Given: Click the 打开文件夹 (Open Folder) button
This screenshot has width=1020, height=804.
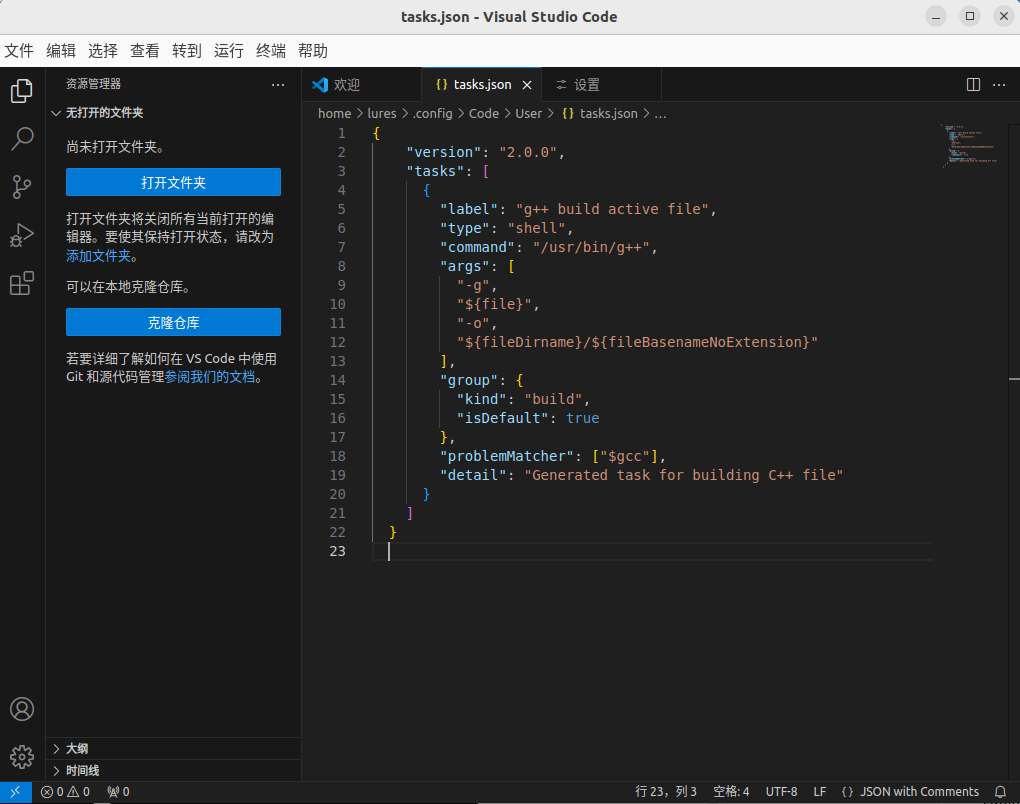Looking at the screenshot, I should point(173,182).
